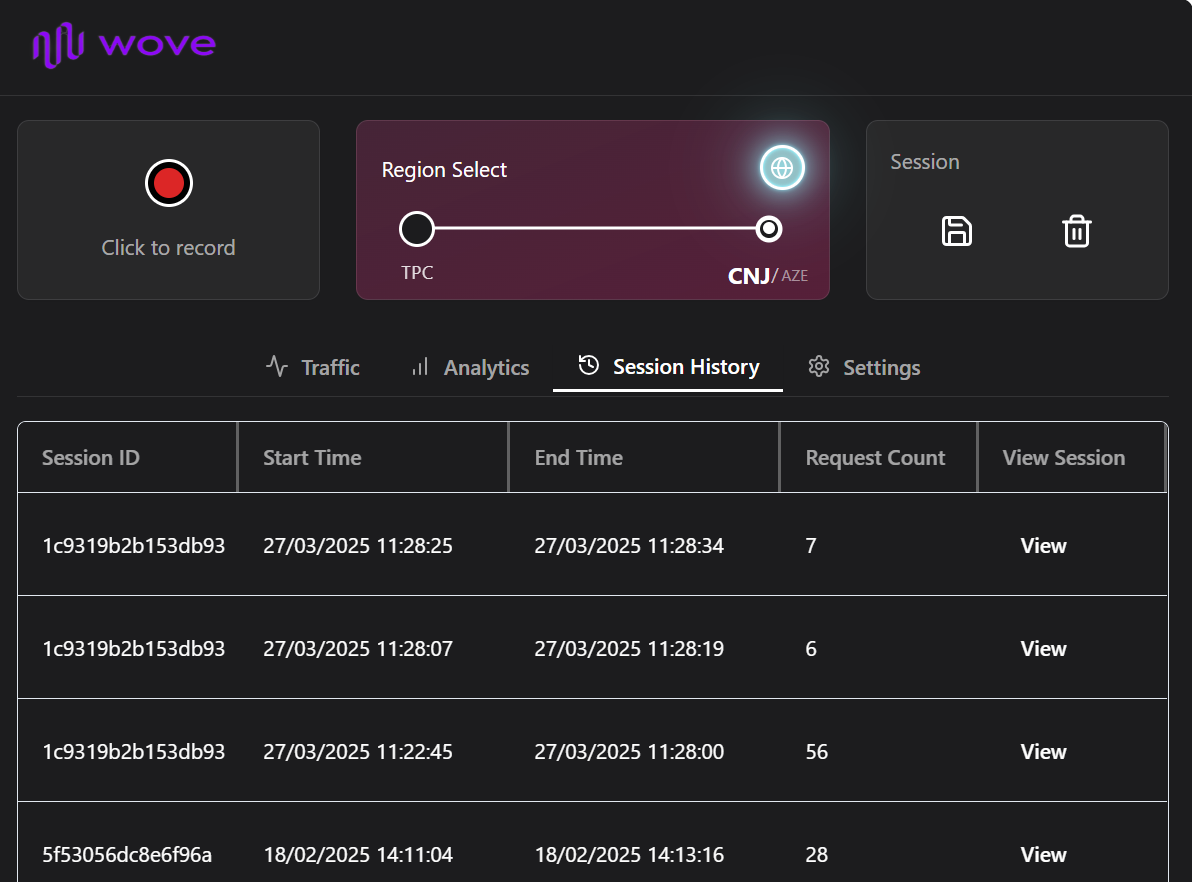View the session with 56 requests

(1043, 751)
